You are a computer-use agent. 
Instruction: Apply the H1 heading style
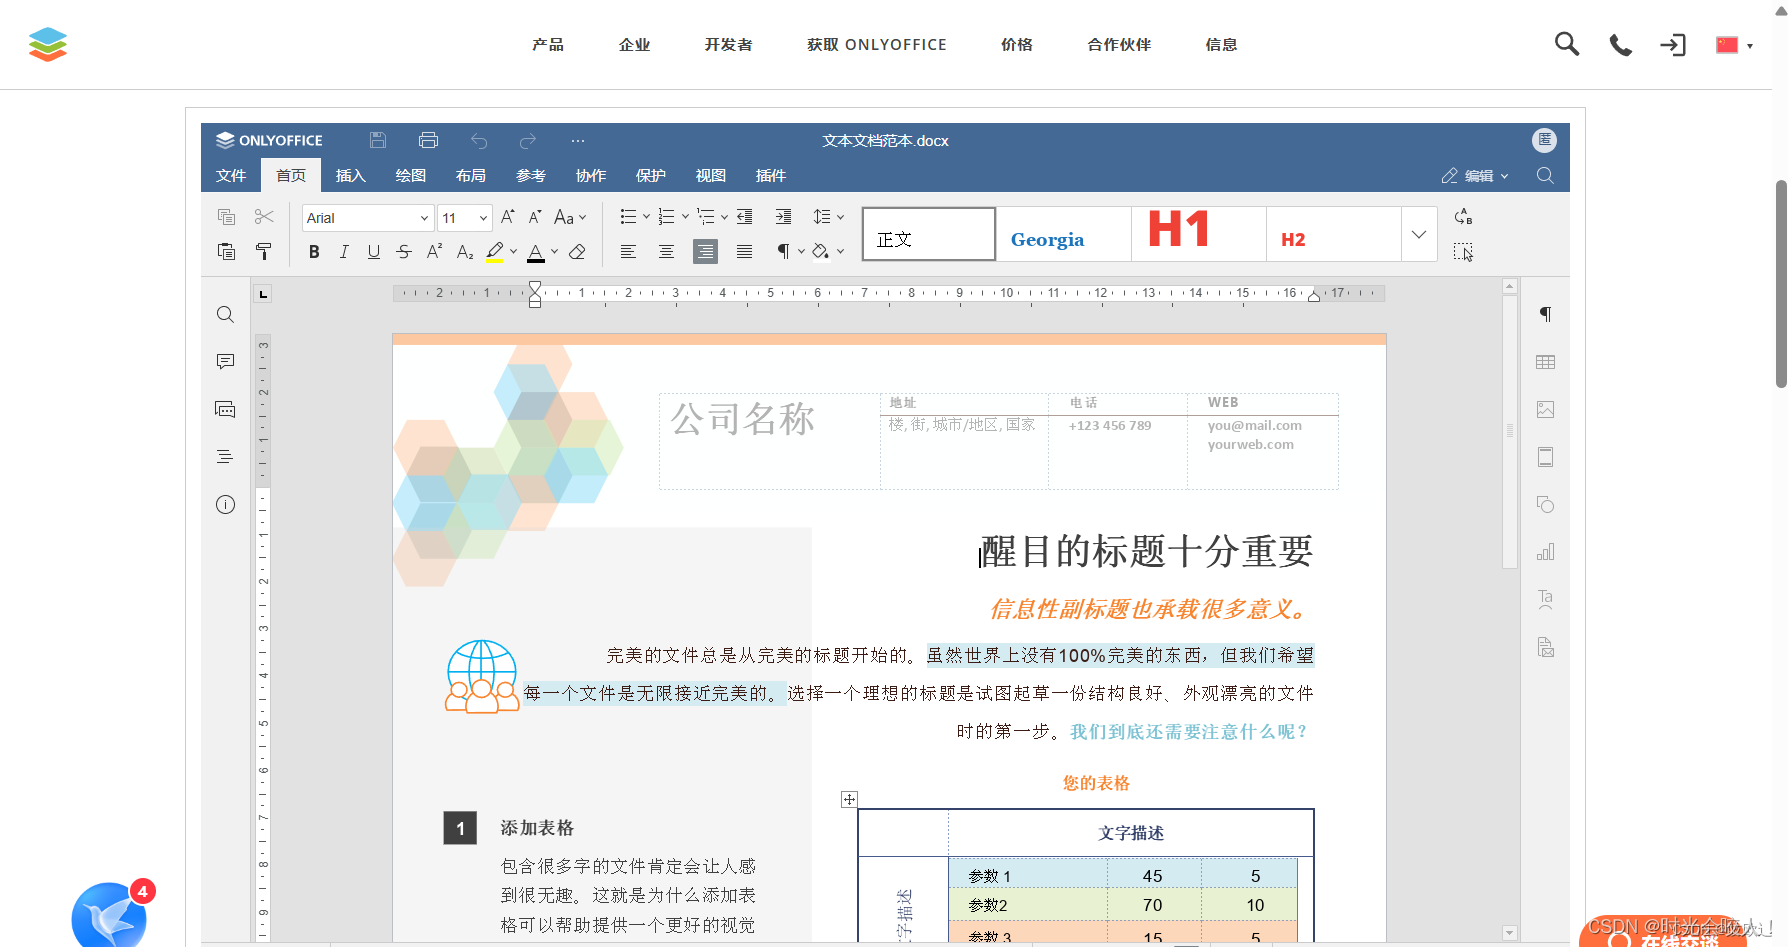click(x=1199, y=234)
